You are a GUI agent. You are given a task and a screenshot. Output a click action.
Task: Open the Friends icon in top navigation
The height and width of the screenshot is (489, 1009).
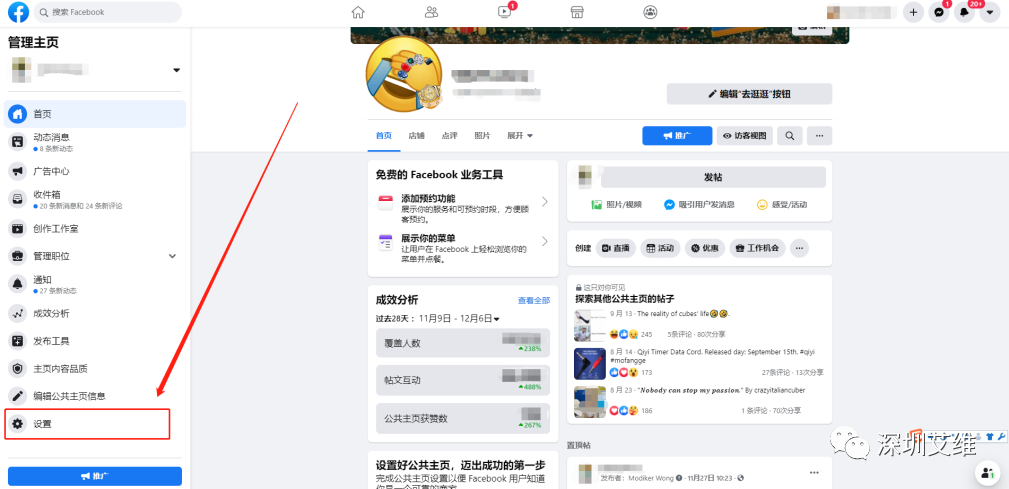(431, 12)
